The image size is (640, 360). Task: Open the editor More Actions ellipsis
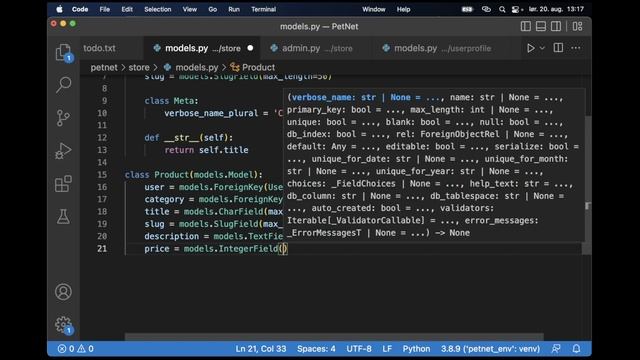pyautogui.click(x=576, y=48)
